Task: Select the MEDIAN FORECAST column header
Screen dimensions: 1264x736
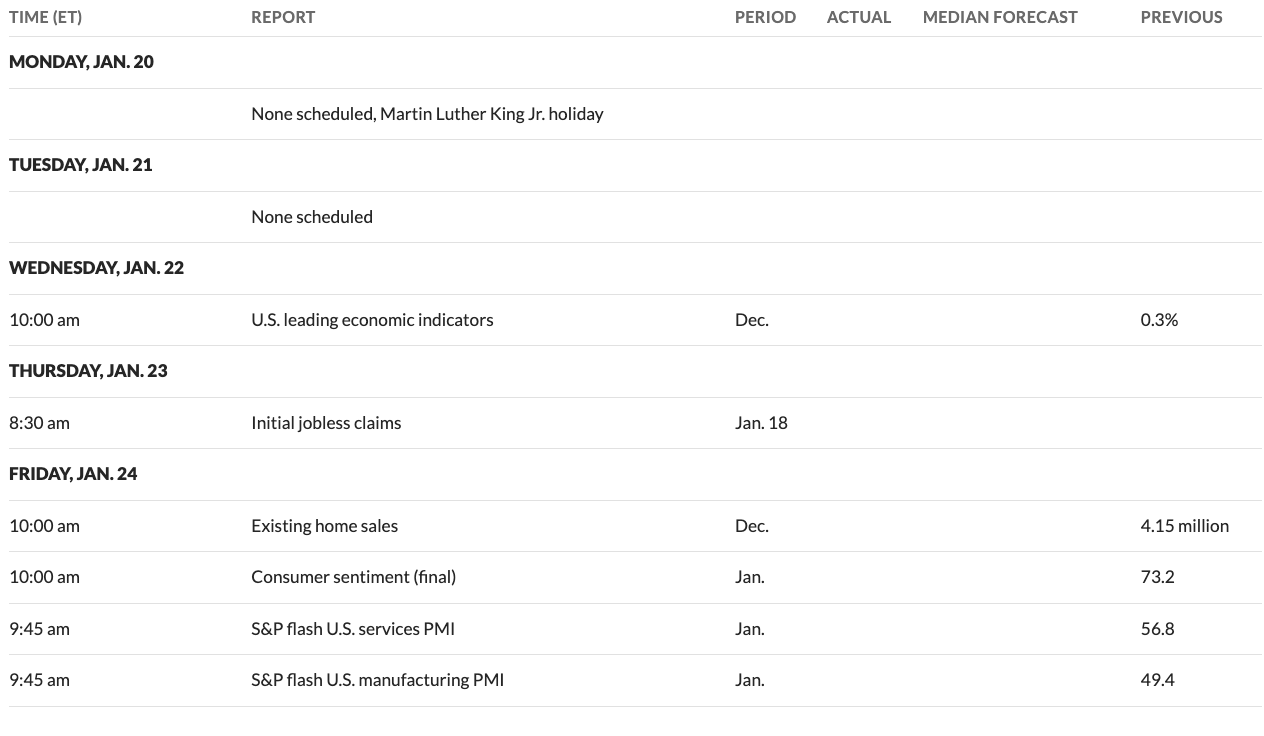Action: coord(1000,17)
